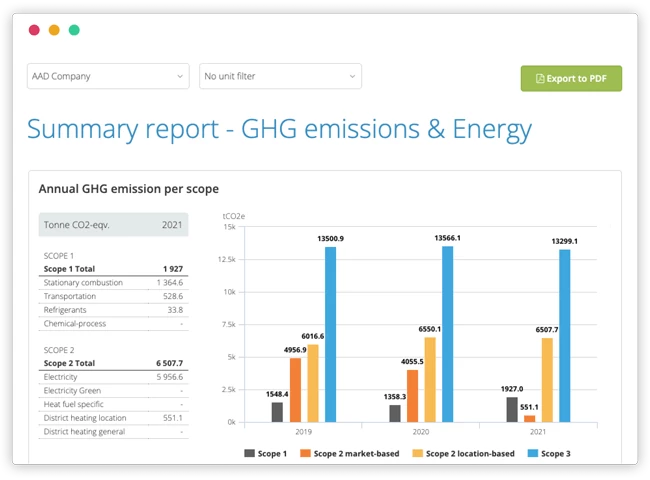Click the District heating location row
Screen dimensions: 650x480
pyautogui.click(x=113, y=418)
